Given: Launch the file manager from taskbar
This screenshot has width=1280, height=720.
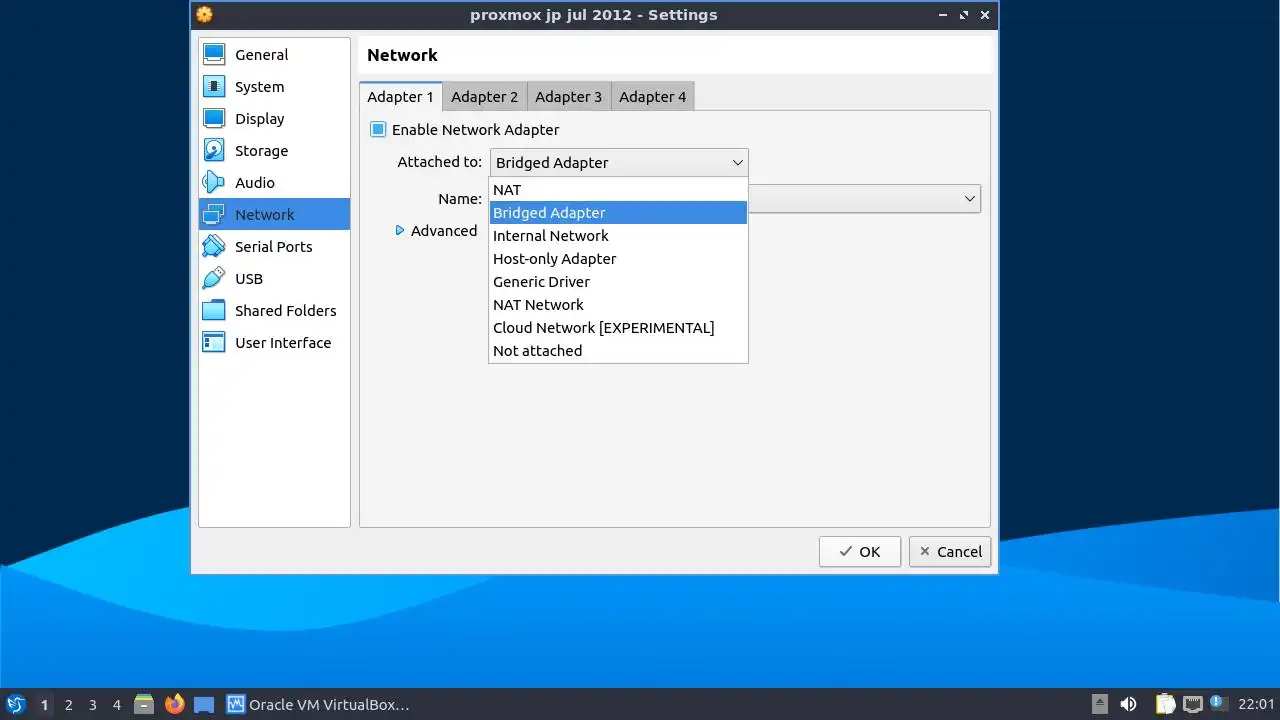Looking at the screenshot, I should pos(144,704).
